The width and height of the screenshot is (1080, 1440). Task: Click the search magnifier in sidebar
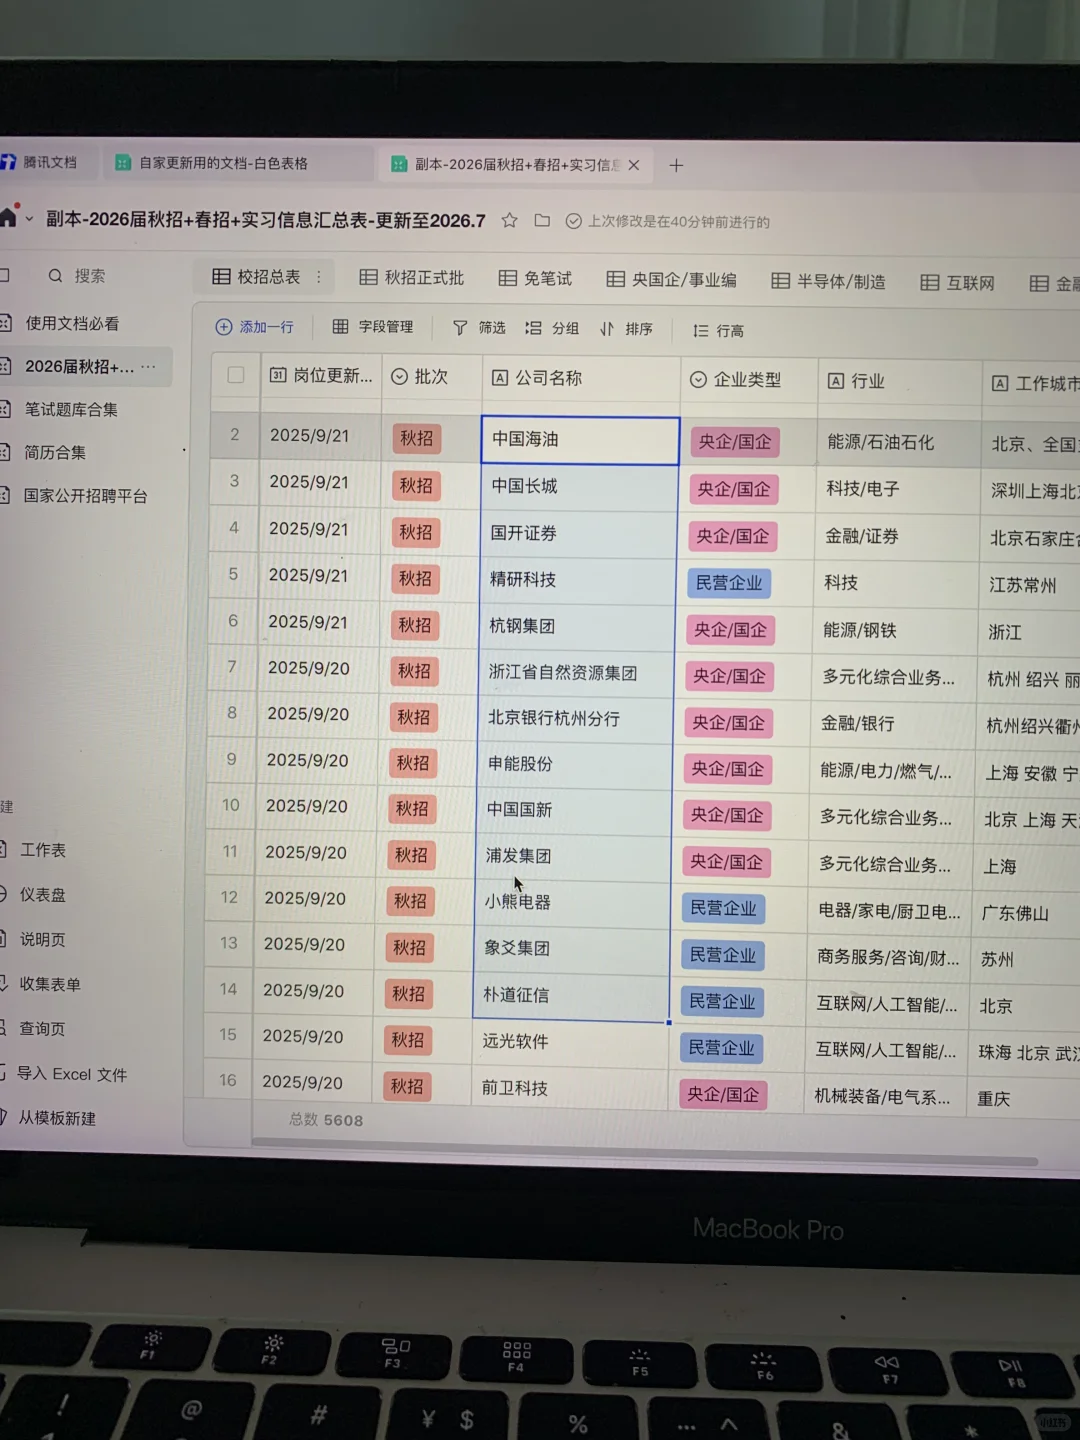pos(56,275)
